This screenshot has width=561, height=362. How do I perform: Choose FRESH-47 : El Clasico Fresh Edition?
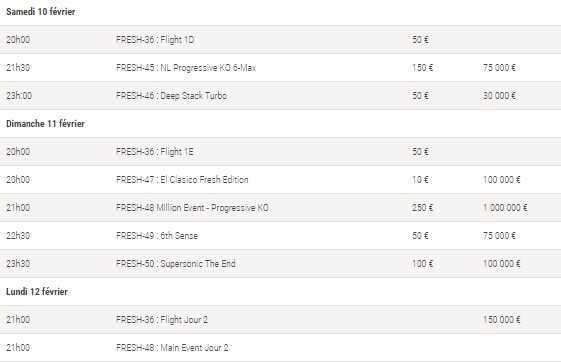pos(182,180)
